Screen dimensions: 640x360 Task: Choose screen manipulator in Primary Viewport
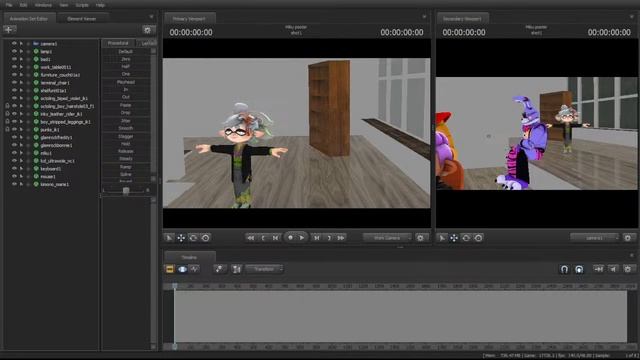point(206,238)
